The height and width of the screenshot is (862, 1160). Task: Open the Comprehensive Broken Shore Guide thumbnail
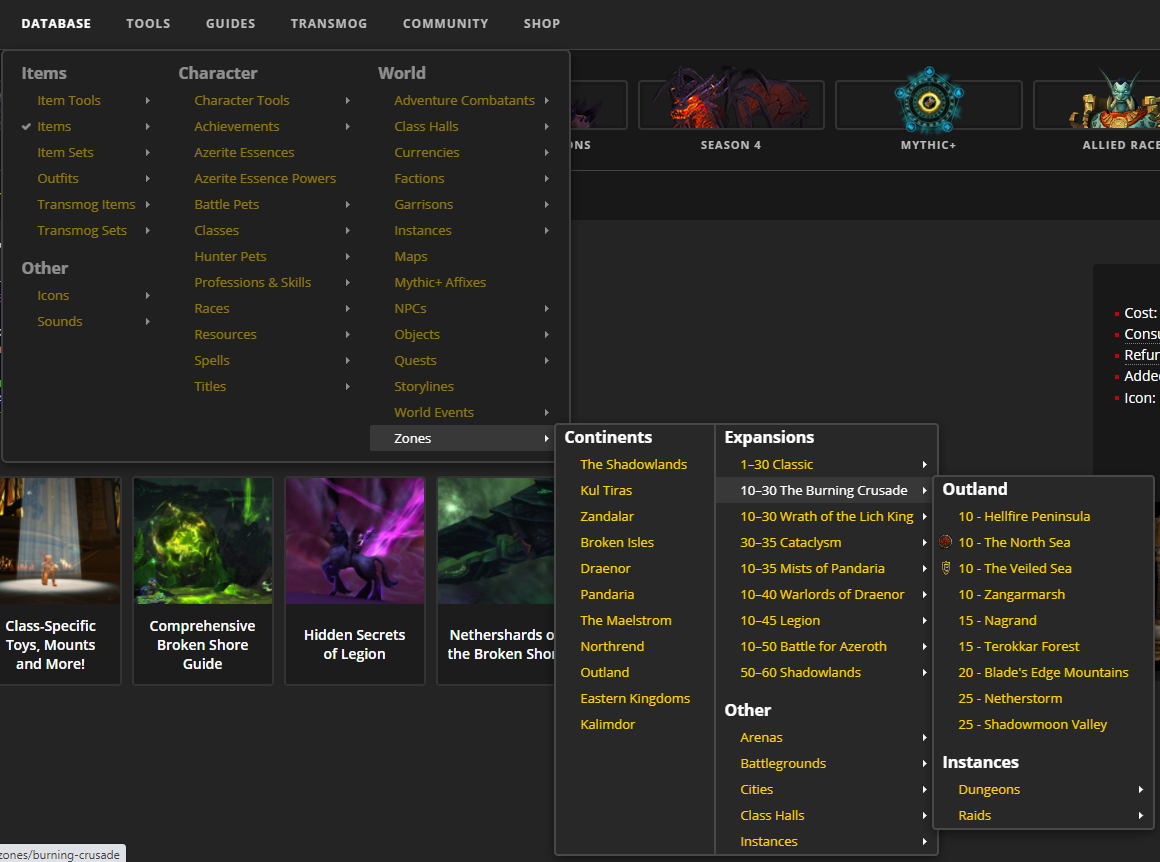pyautogui.click(x=202, y=580)
